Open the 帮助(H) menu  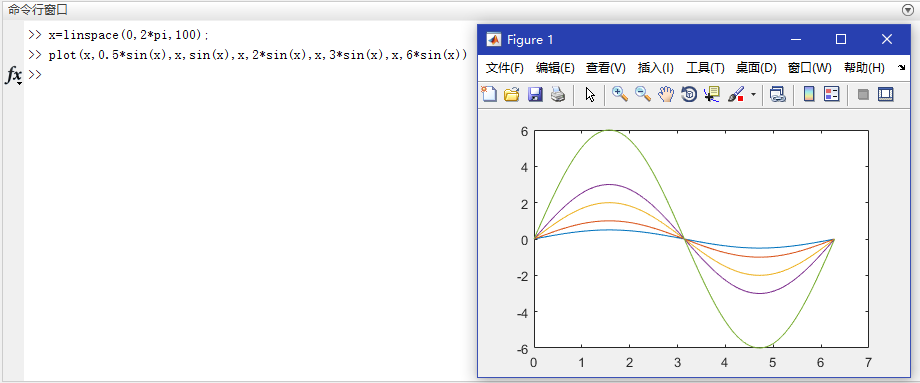pos(864,68)
